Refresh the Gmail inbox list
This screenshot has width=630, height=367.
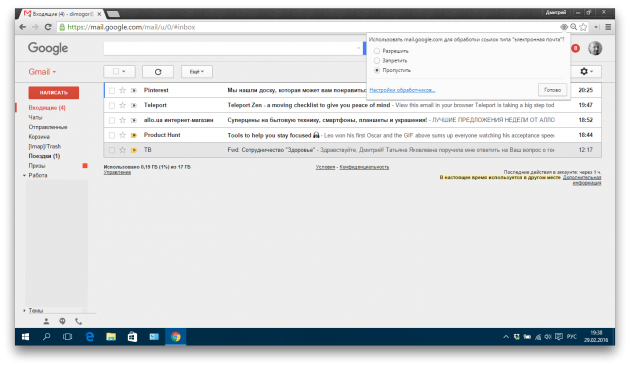pos(158,72)
